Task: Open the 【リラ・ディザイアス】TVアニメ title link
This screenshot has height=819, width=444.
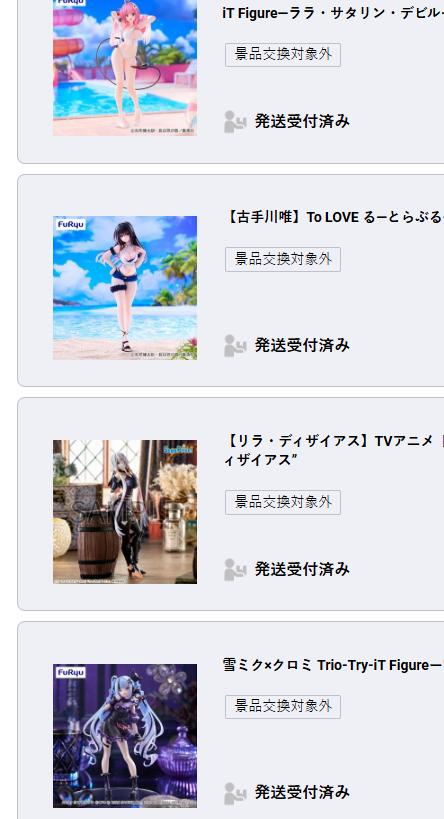Action: click(333, 451)
